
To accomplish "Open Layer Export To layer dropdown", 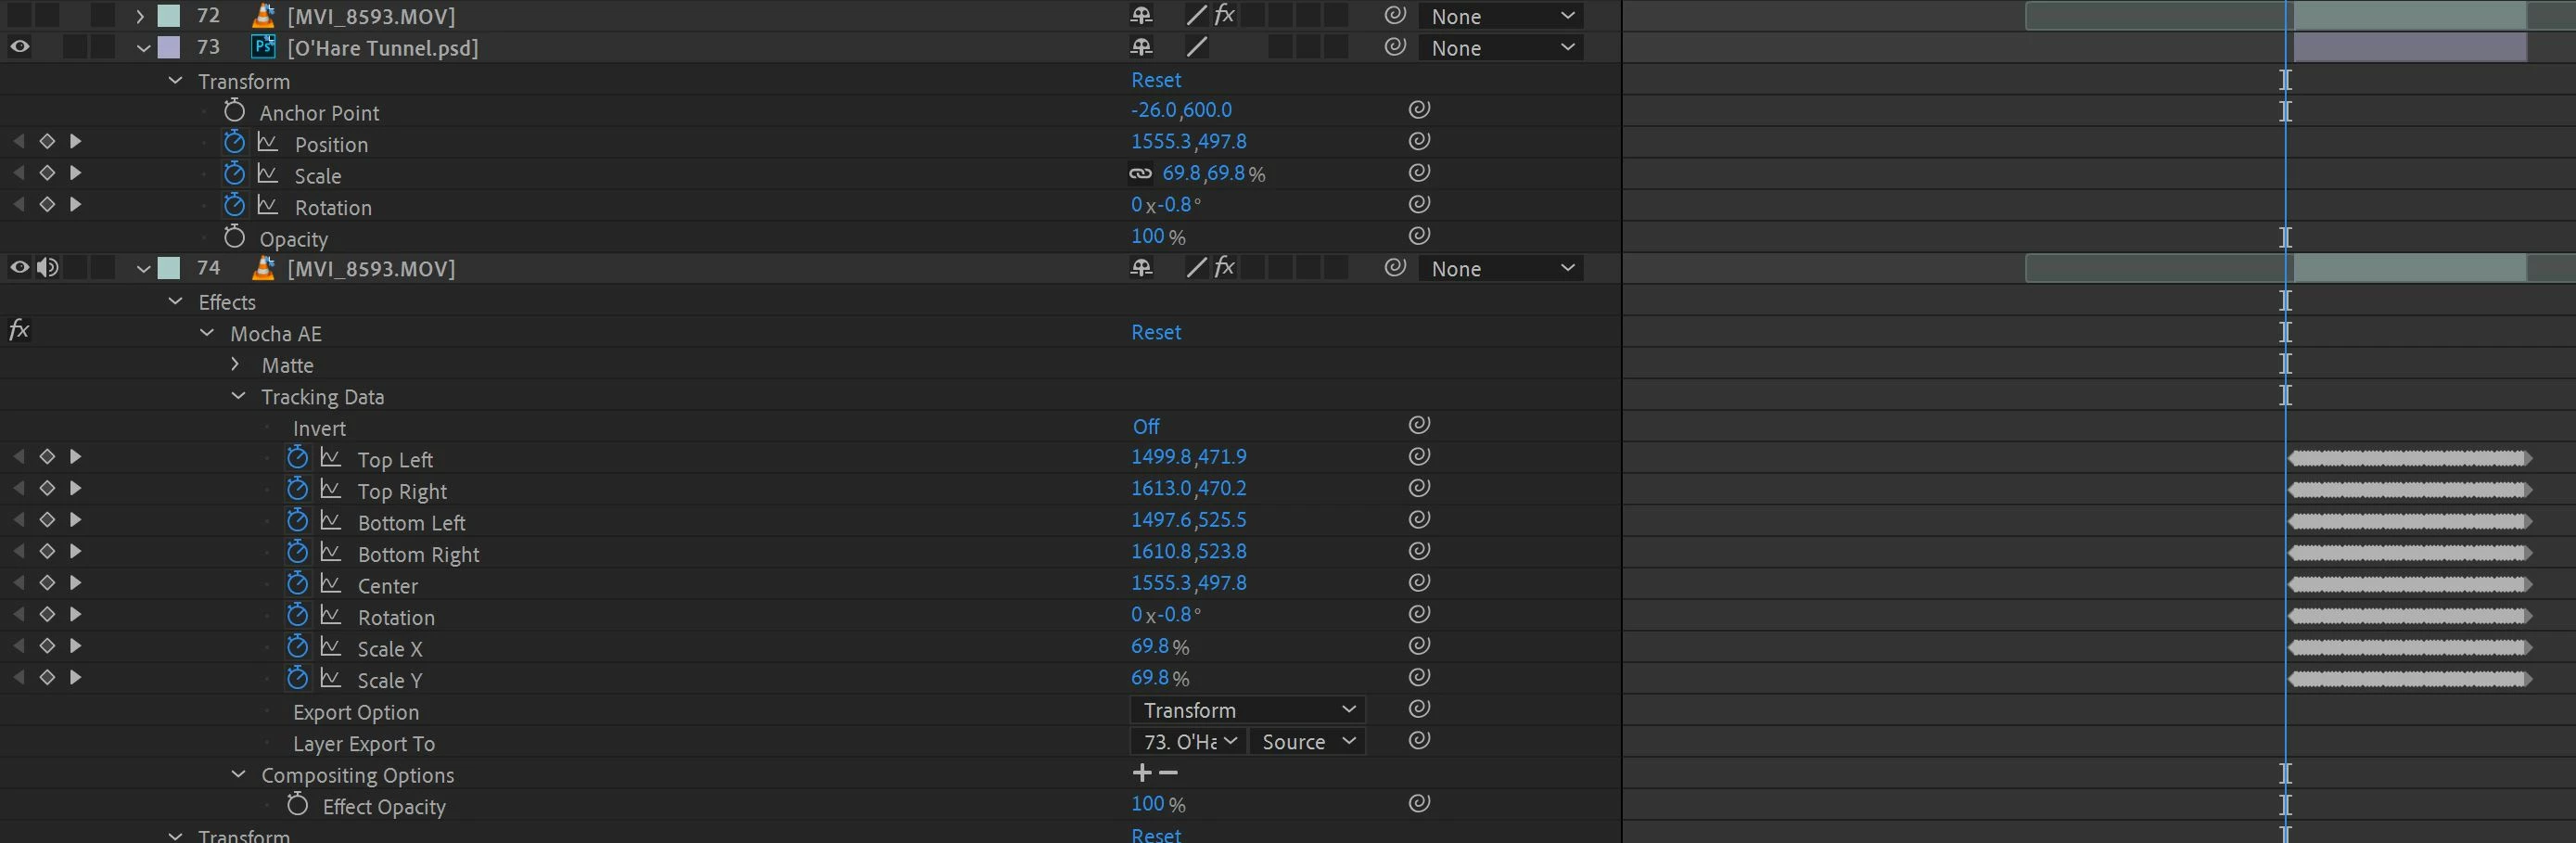I will pyautogui.click(x=1189, y=742).
